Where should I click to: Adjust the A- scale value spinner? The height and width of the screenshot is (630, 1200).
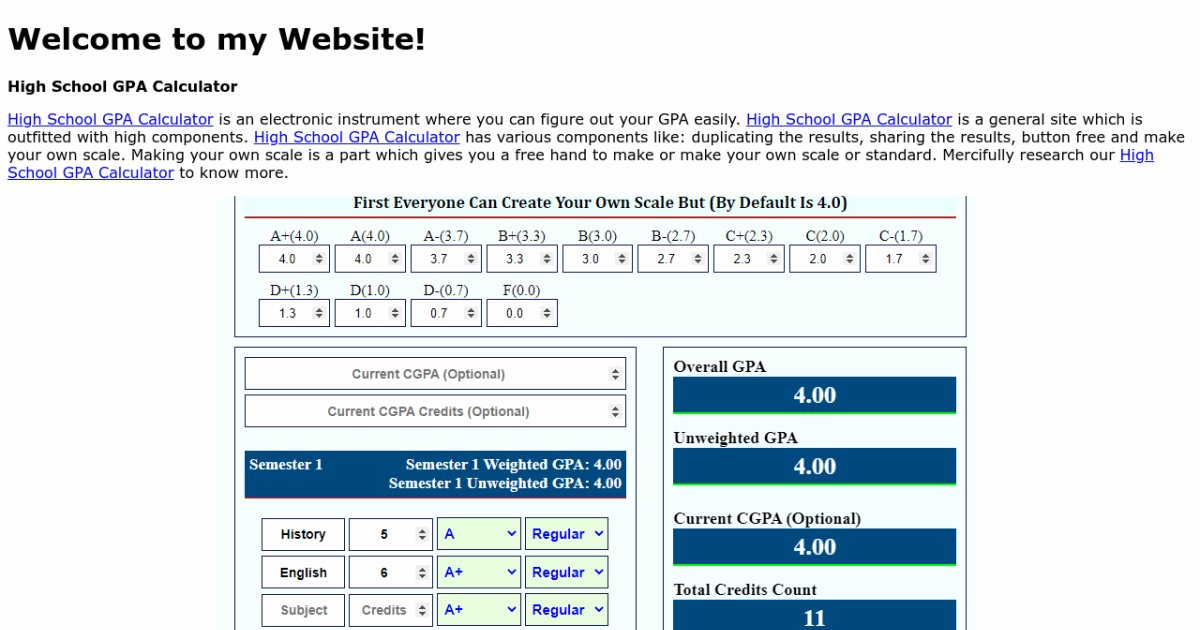coord(471,259)
